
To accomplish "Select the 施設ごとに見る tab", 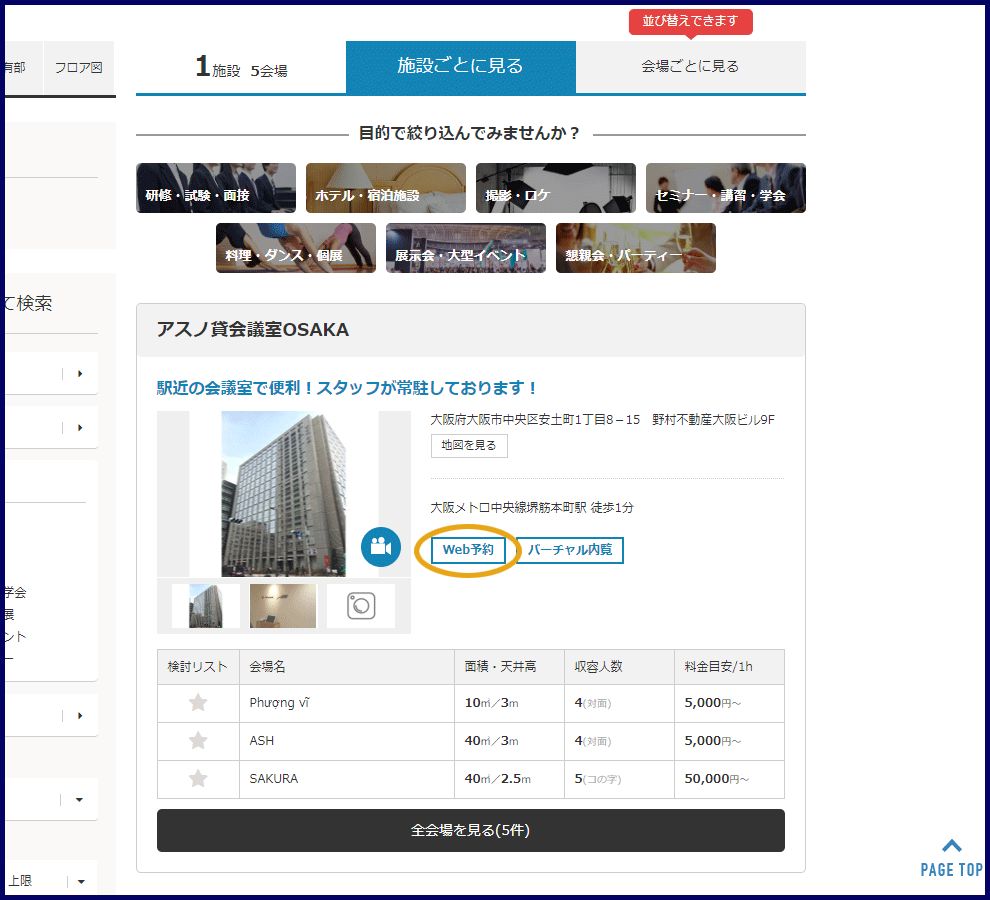I will click(x=460, y=67).
